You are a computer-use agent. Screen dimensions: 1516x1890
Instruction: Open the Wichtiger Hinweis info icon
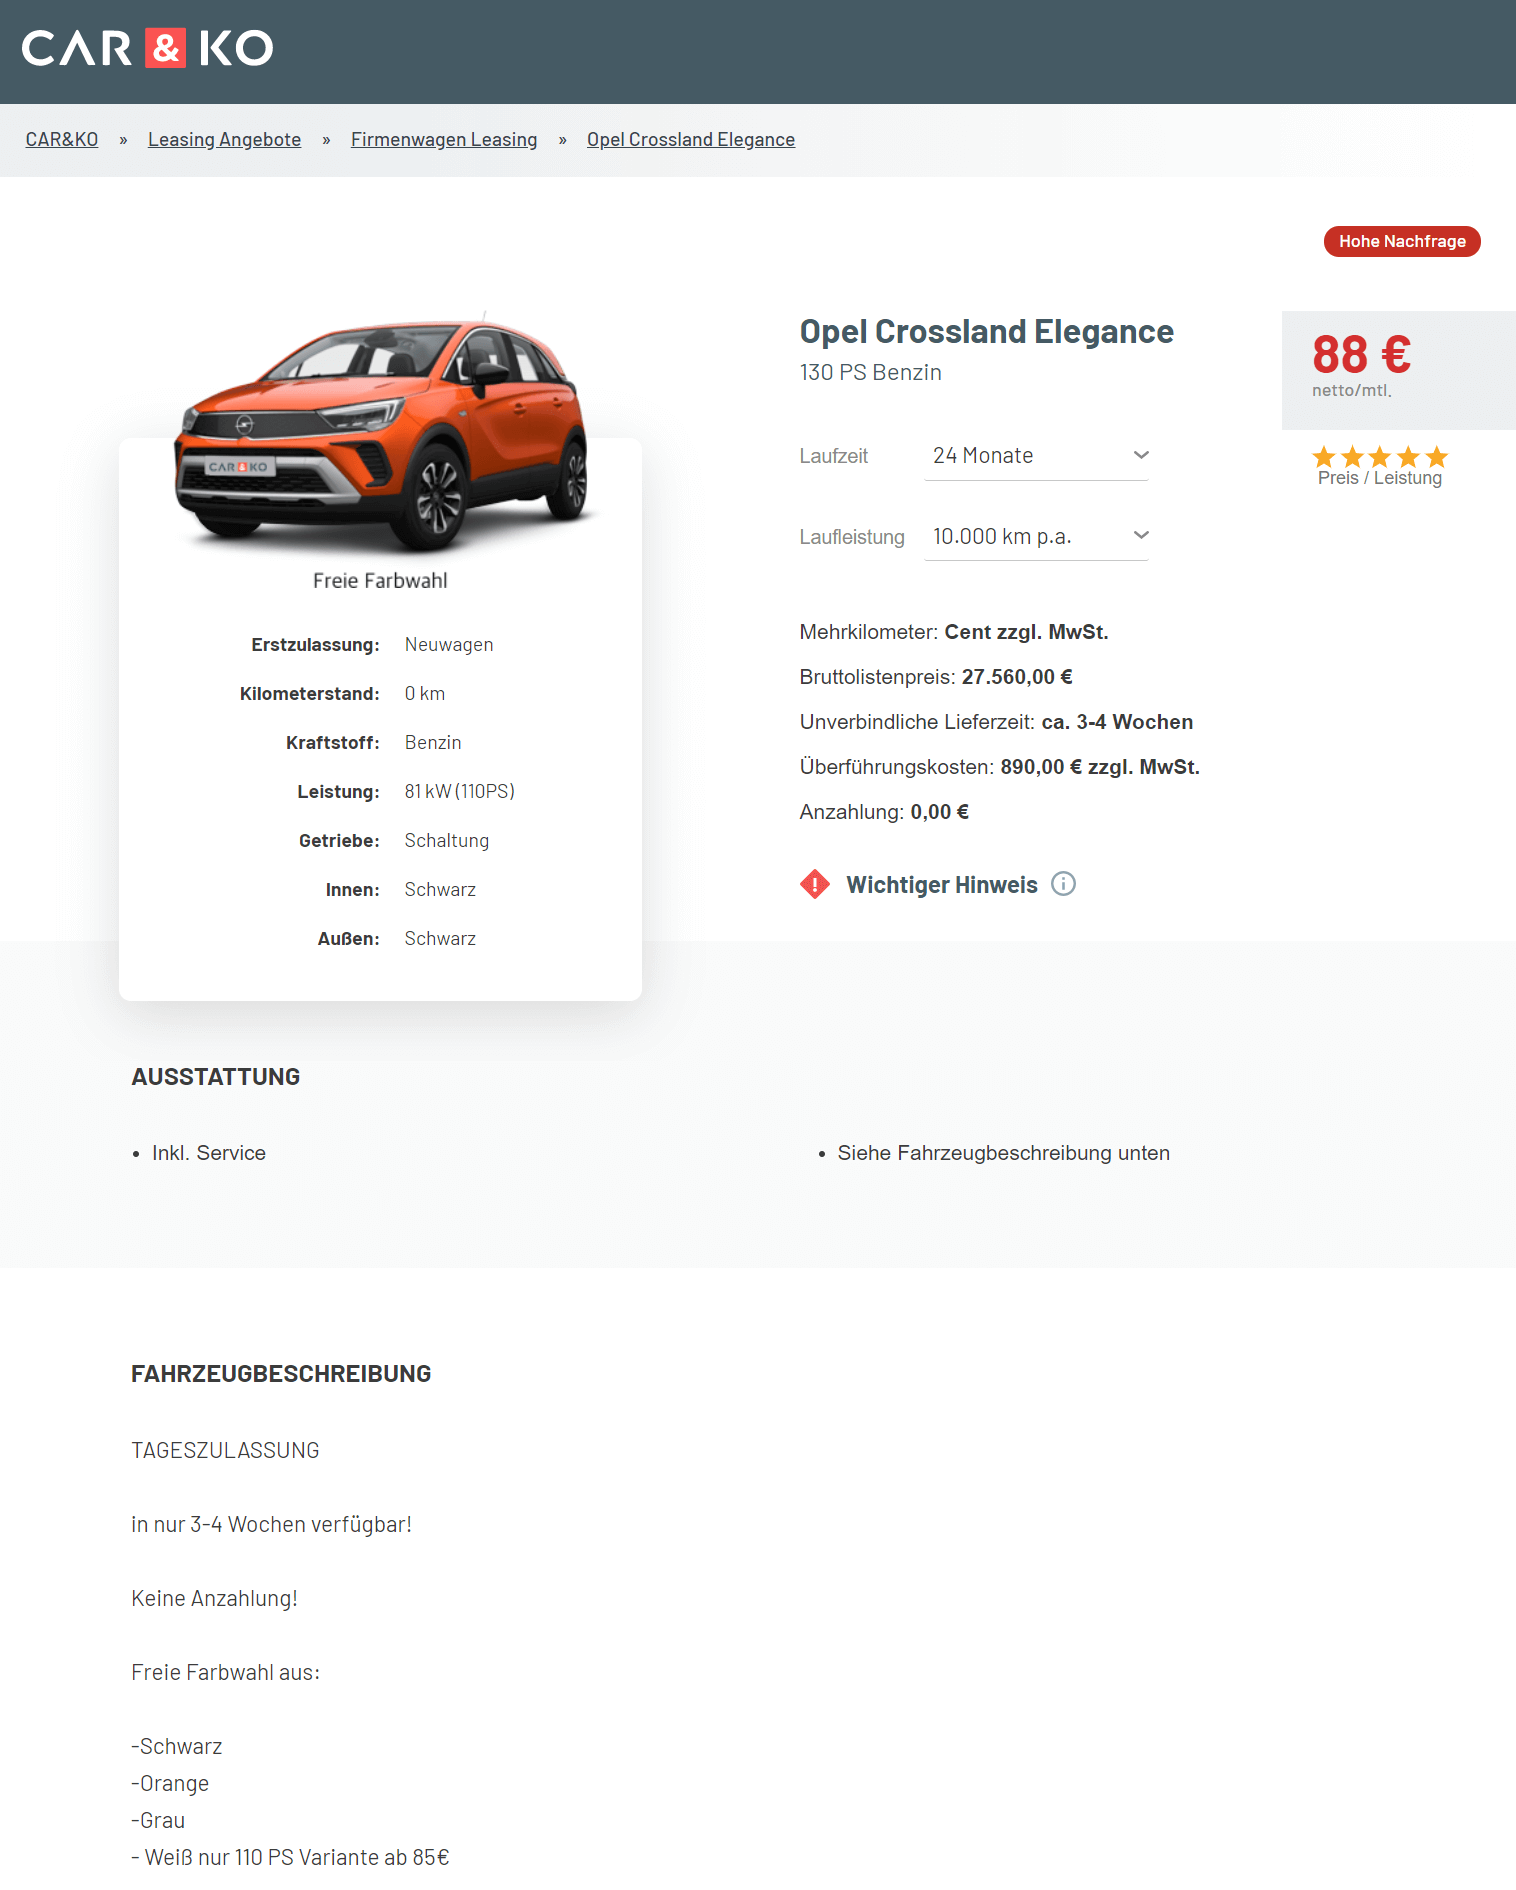pos(1063,884)
